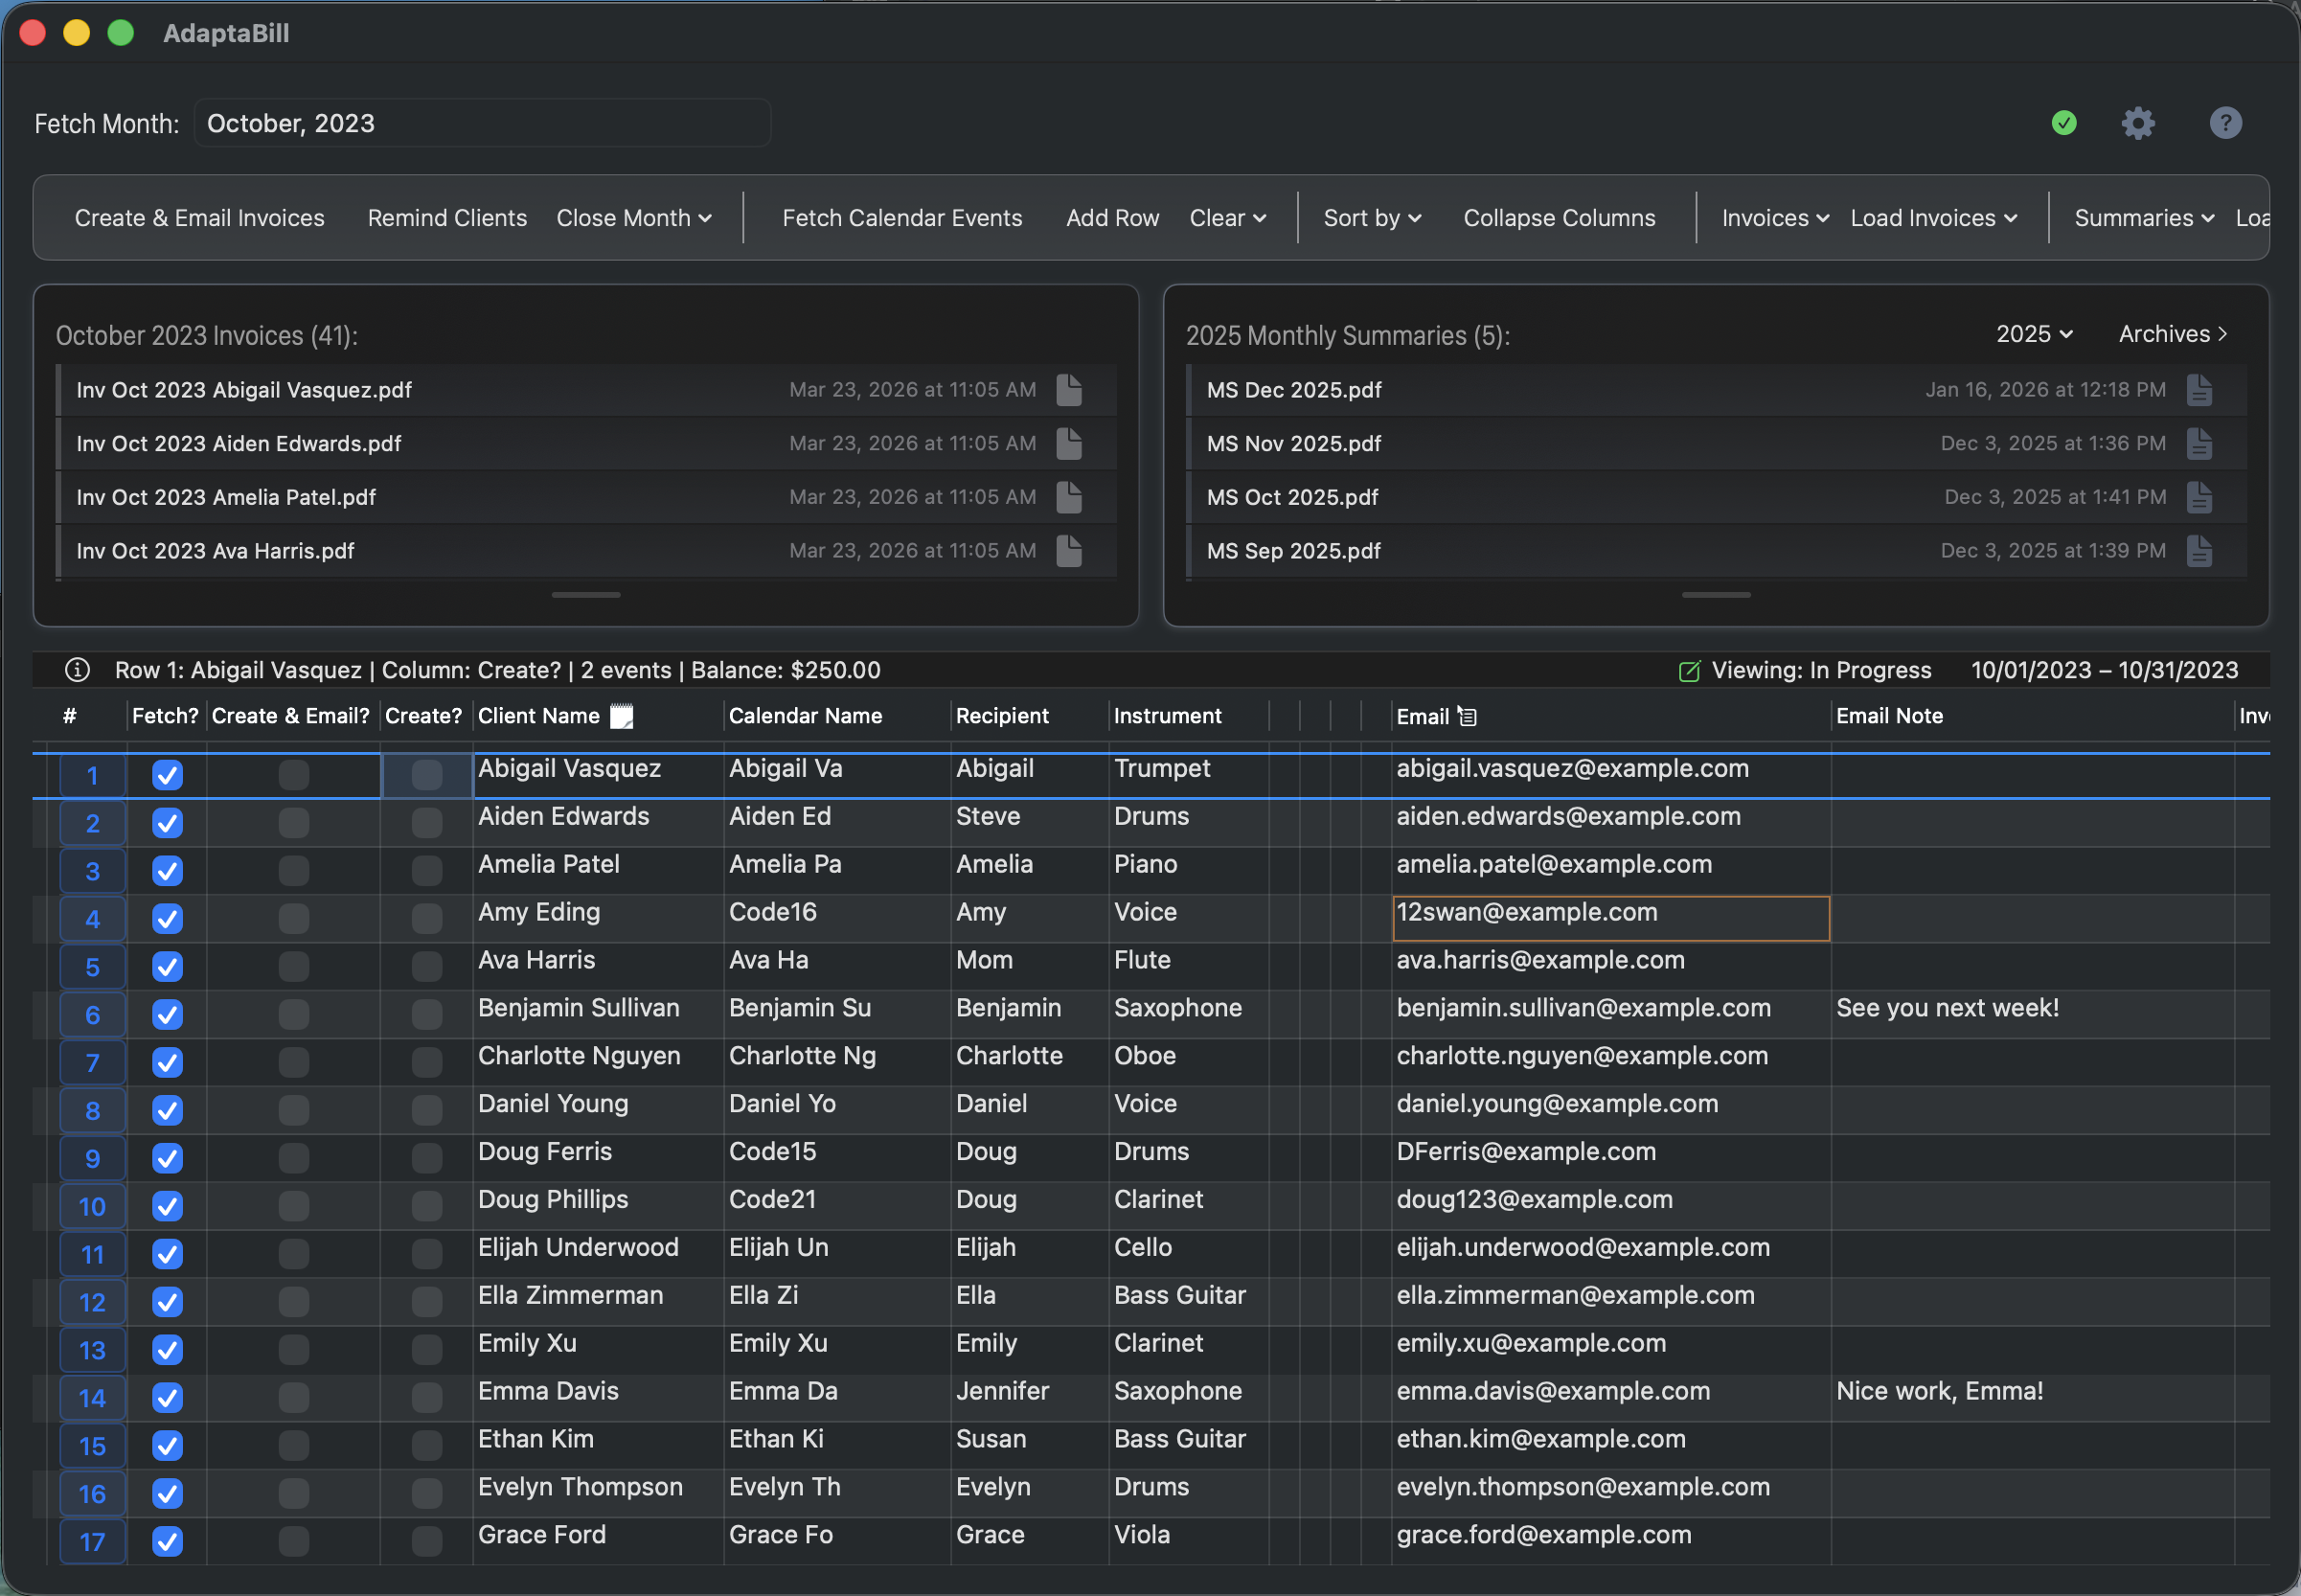Screen dimensions: 2301x1596
Task: Select row number 17 button
Action: tap(93, 1542)
